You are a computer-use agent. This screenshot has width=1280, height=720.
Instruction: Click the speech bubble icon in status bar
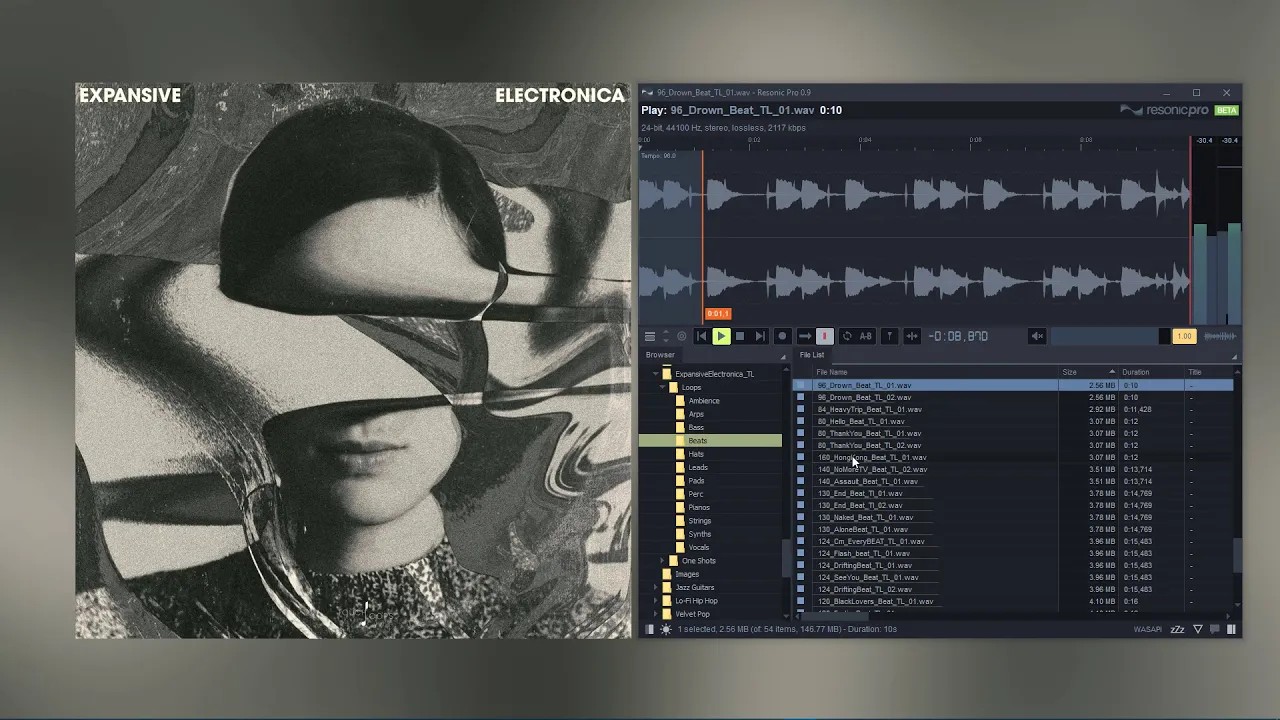tap(1215, 630)
